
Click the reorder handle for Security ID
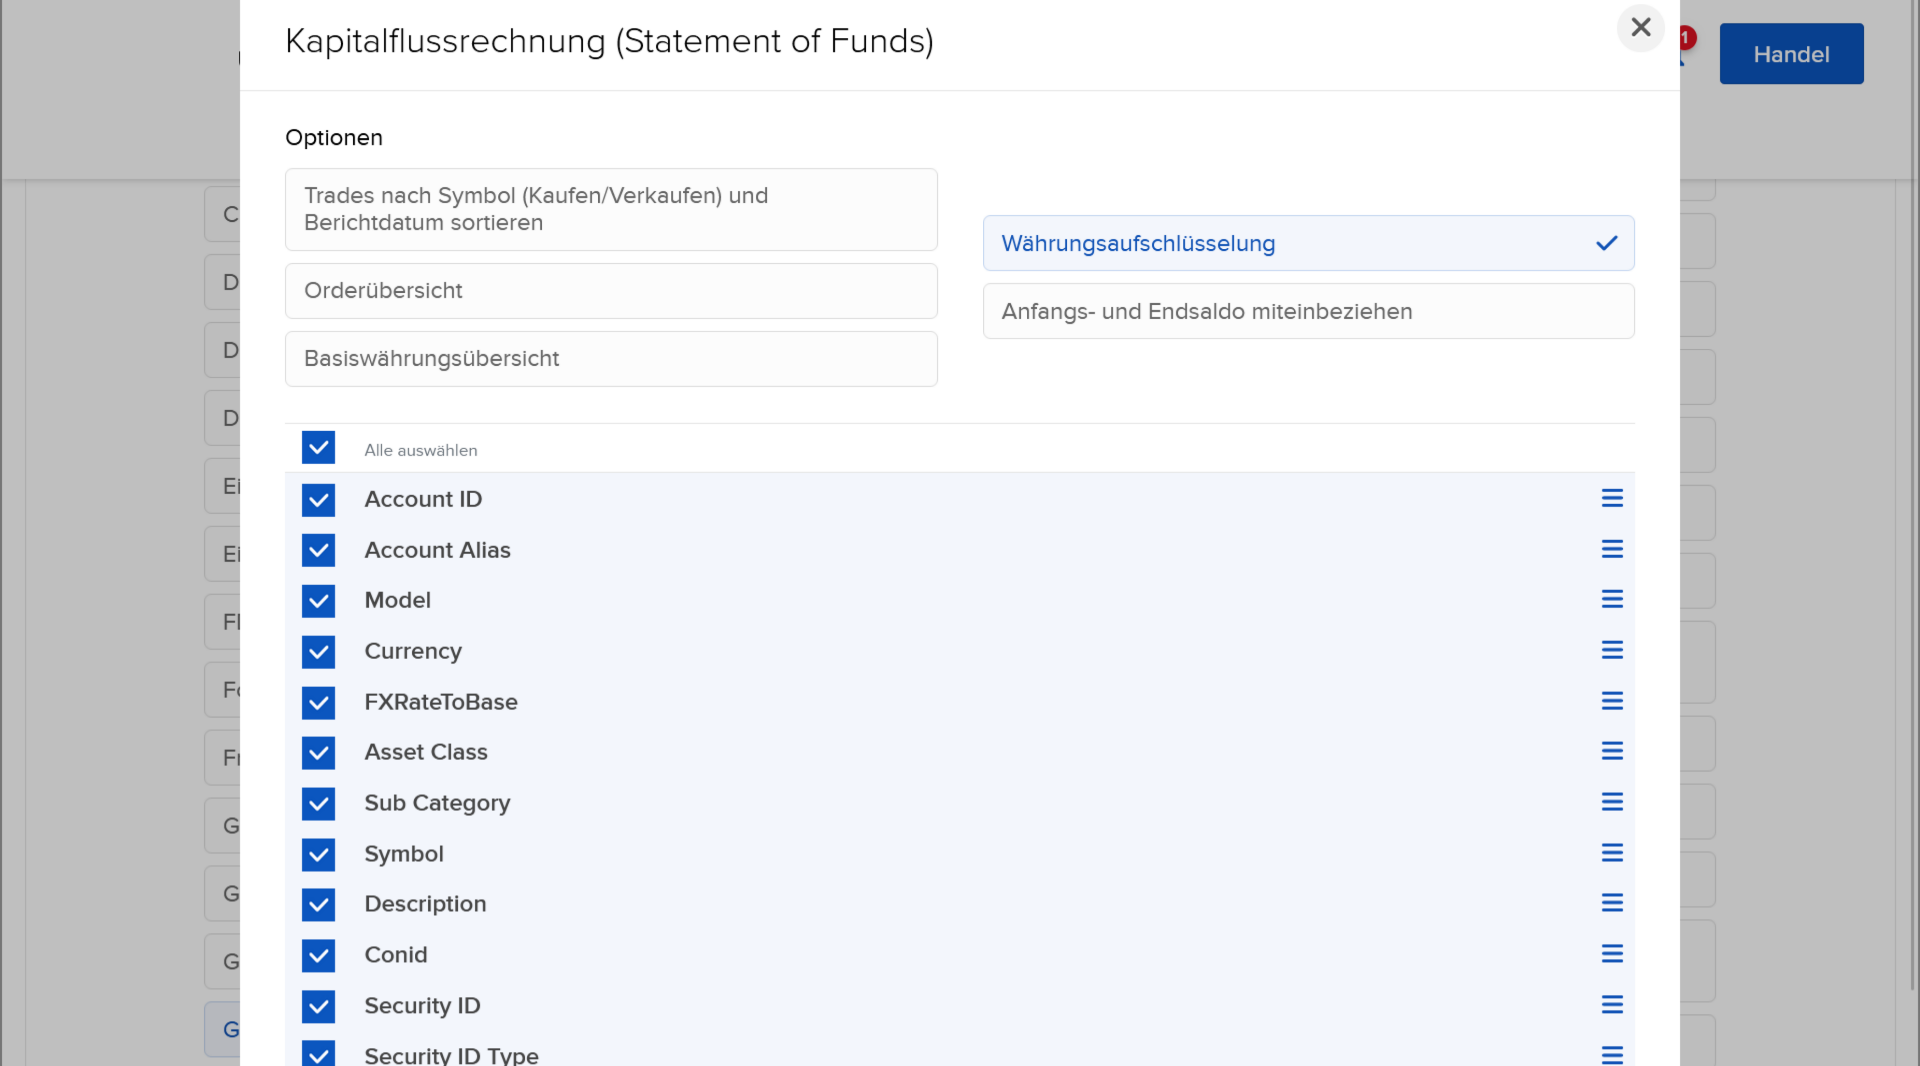(1613, 1005)
